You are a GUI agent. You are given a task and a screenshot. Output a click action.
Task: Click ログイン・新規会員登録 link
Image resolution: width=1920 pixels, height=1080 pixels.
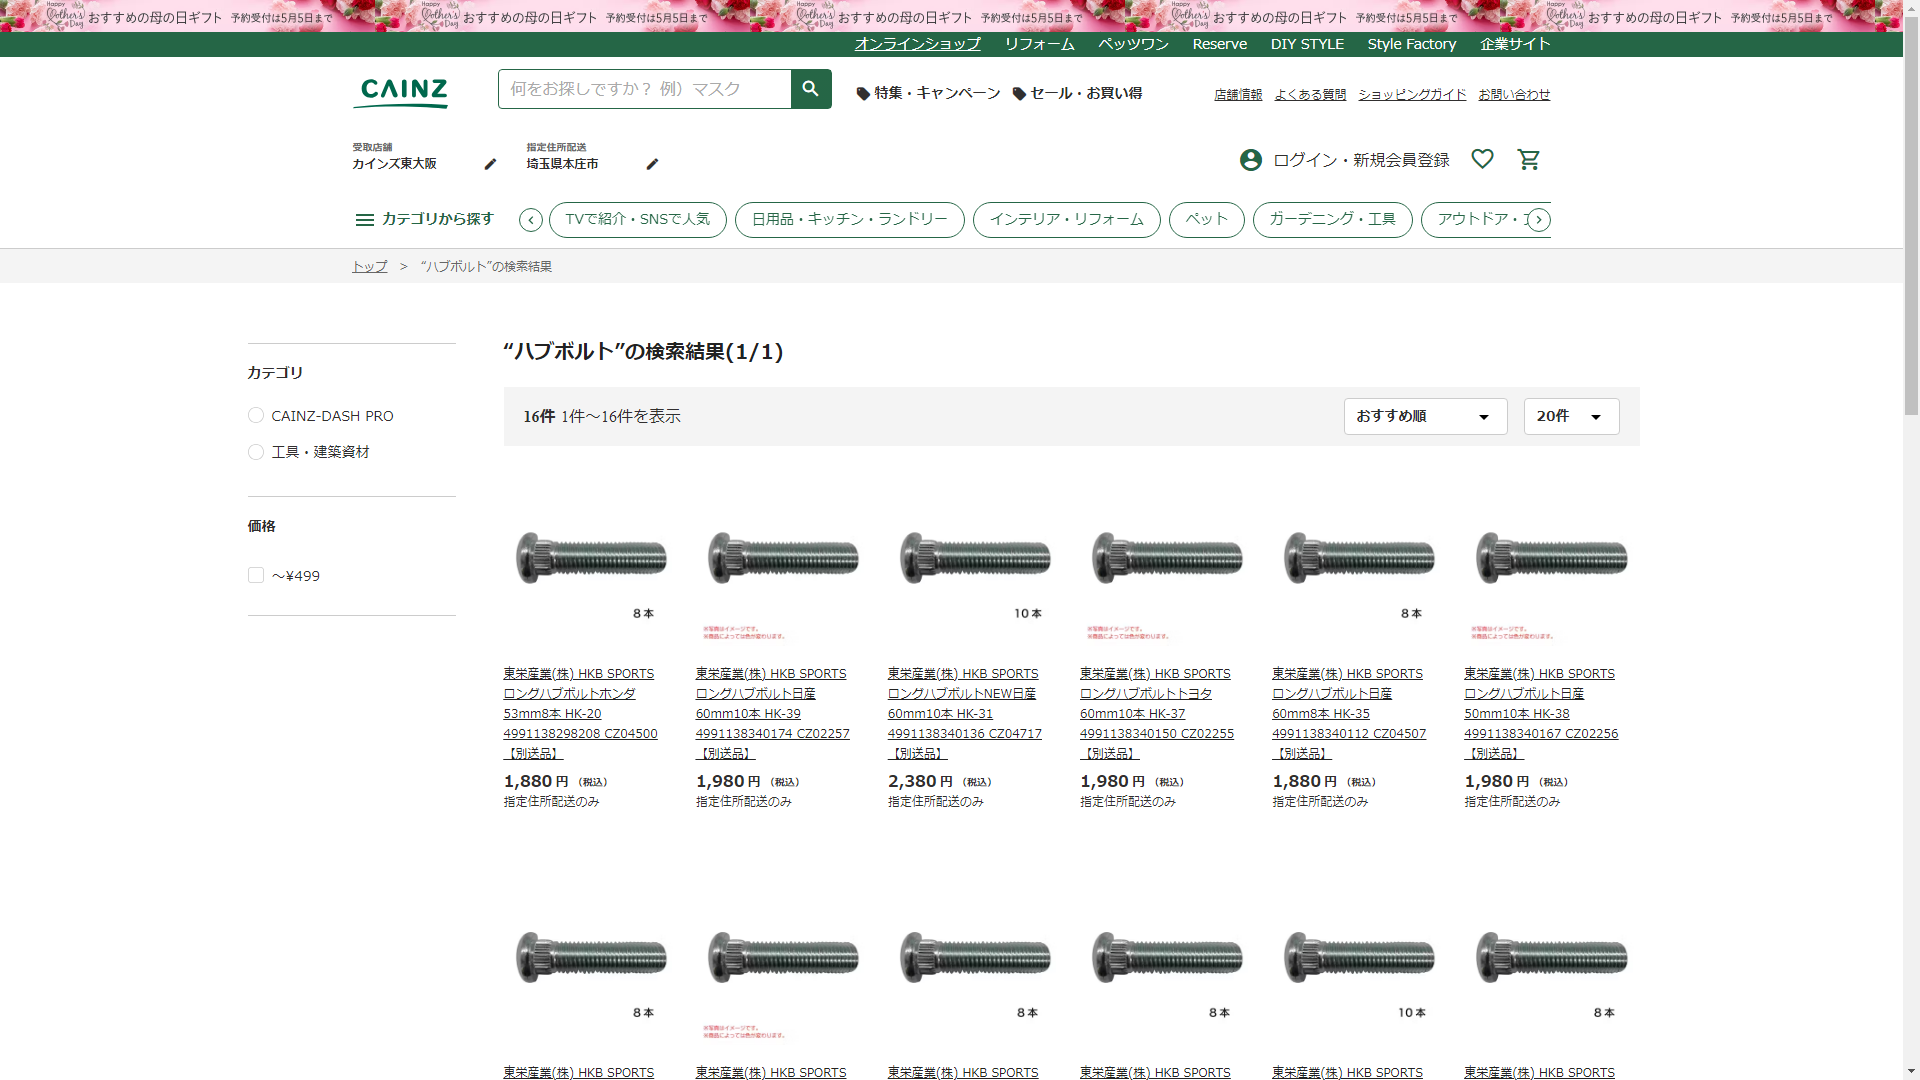pos(1360,160)
